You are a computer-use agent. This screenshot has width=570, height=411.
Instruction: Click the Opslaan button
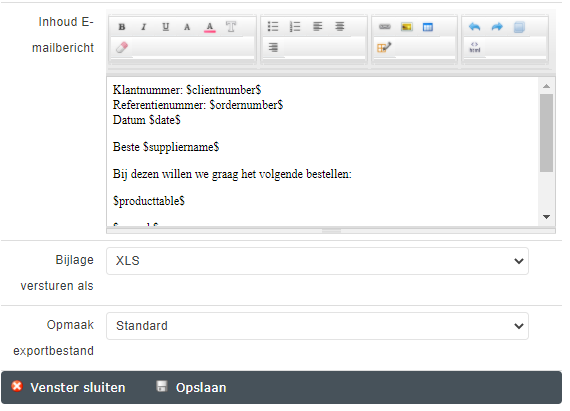[x=192, y=387]
